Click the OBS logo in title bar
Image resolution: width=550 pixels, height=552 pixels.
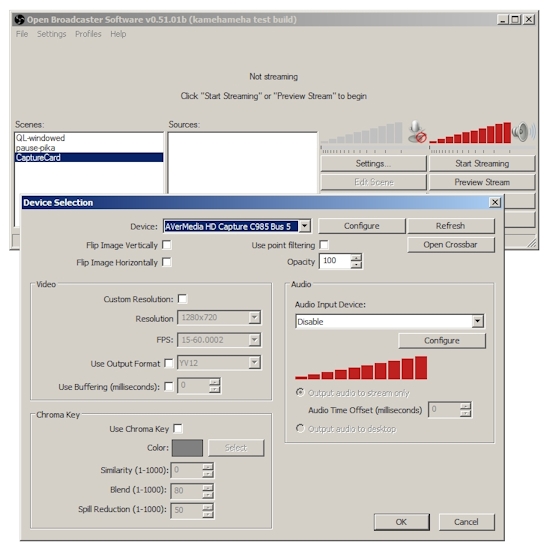[x=19, y=19]
